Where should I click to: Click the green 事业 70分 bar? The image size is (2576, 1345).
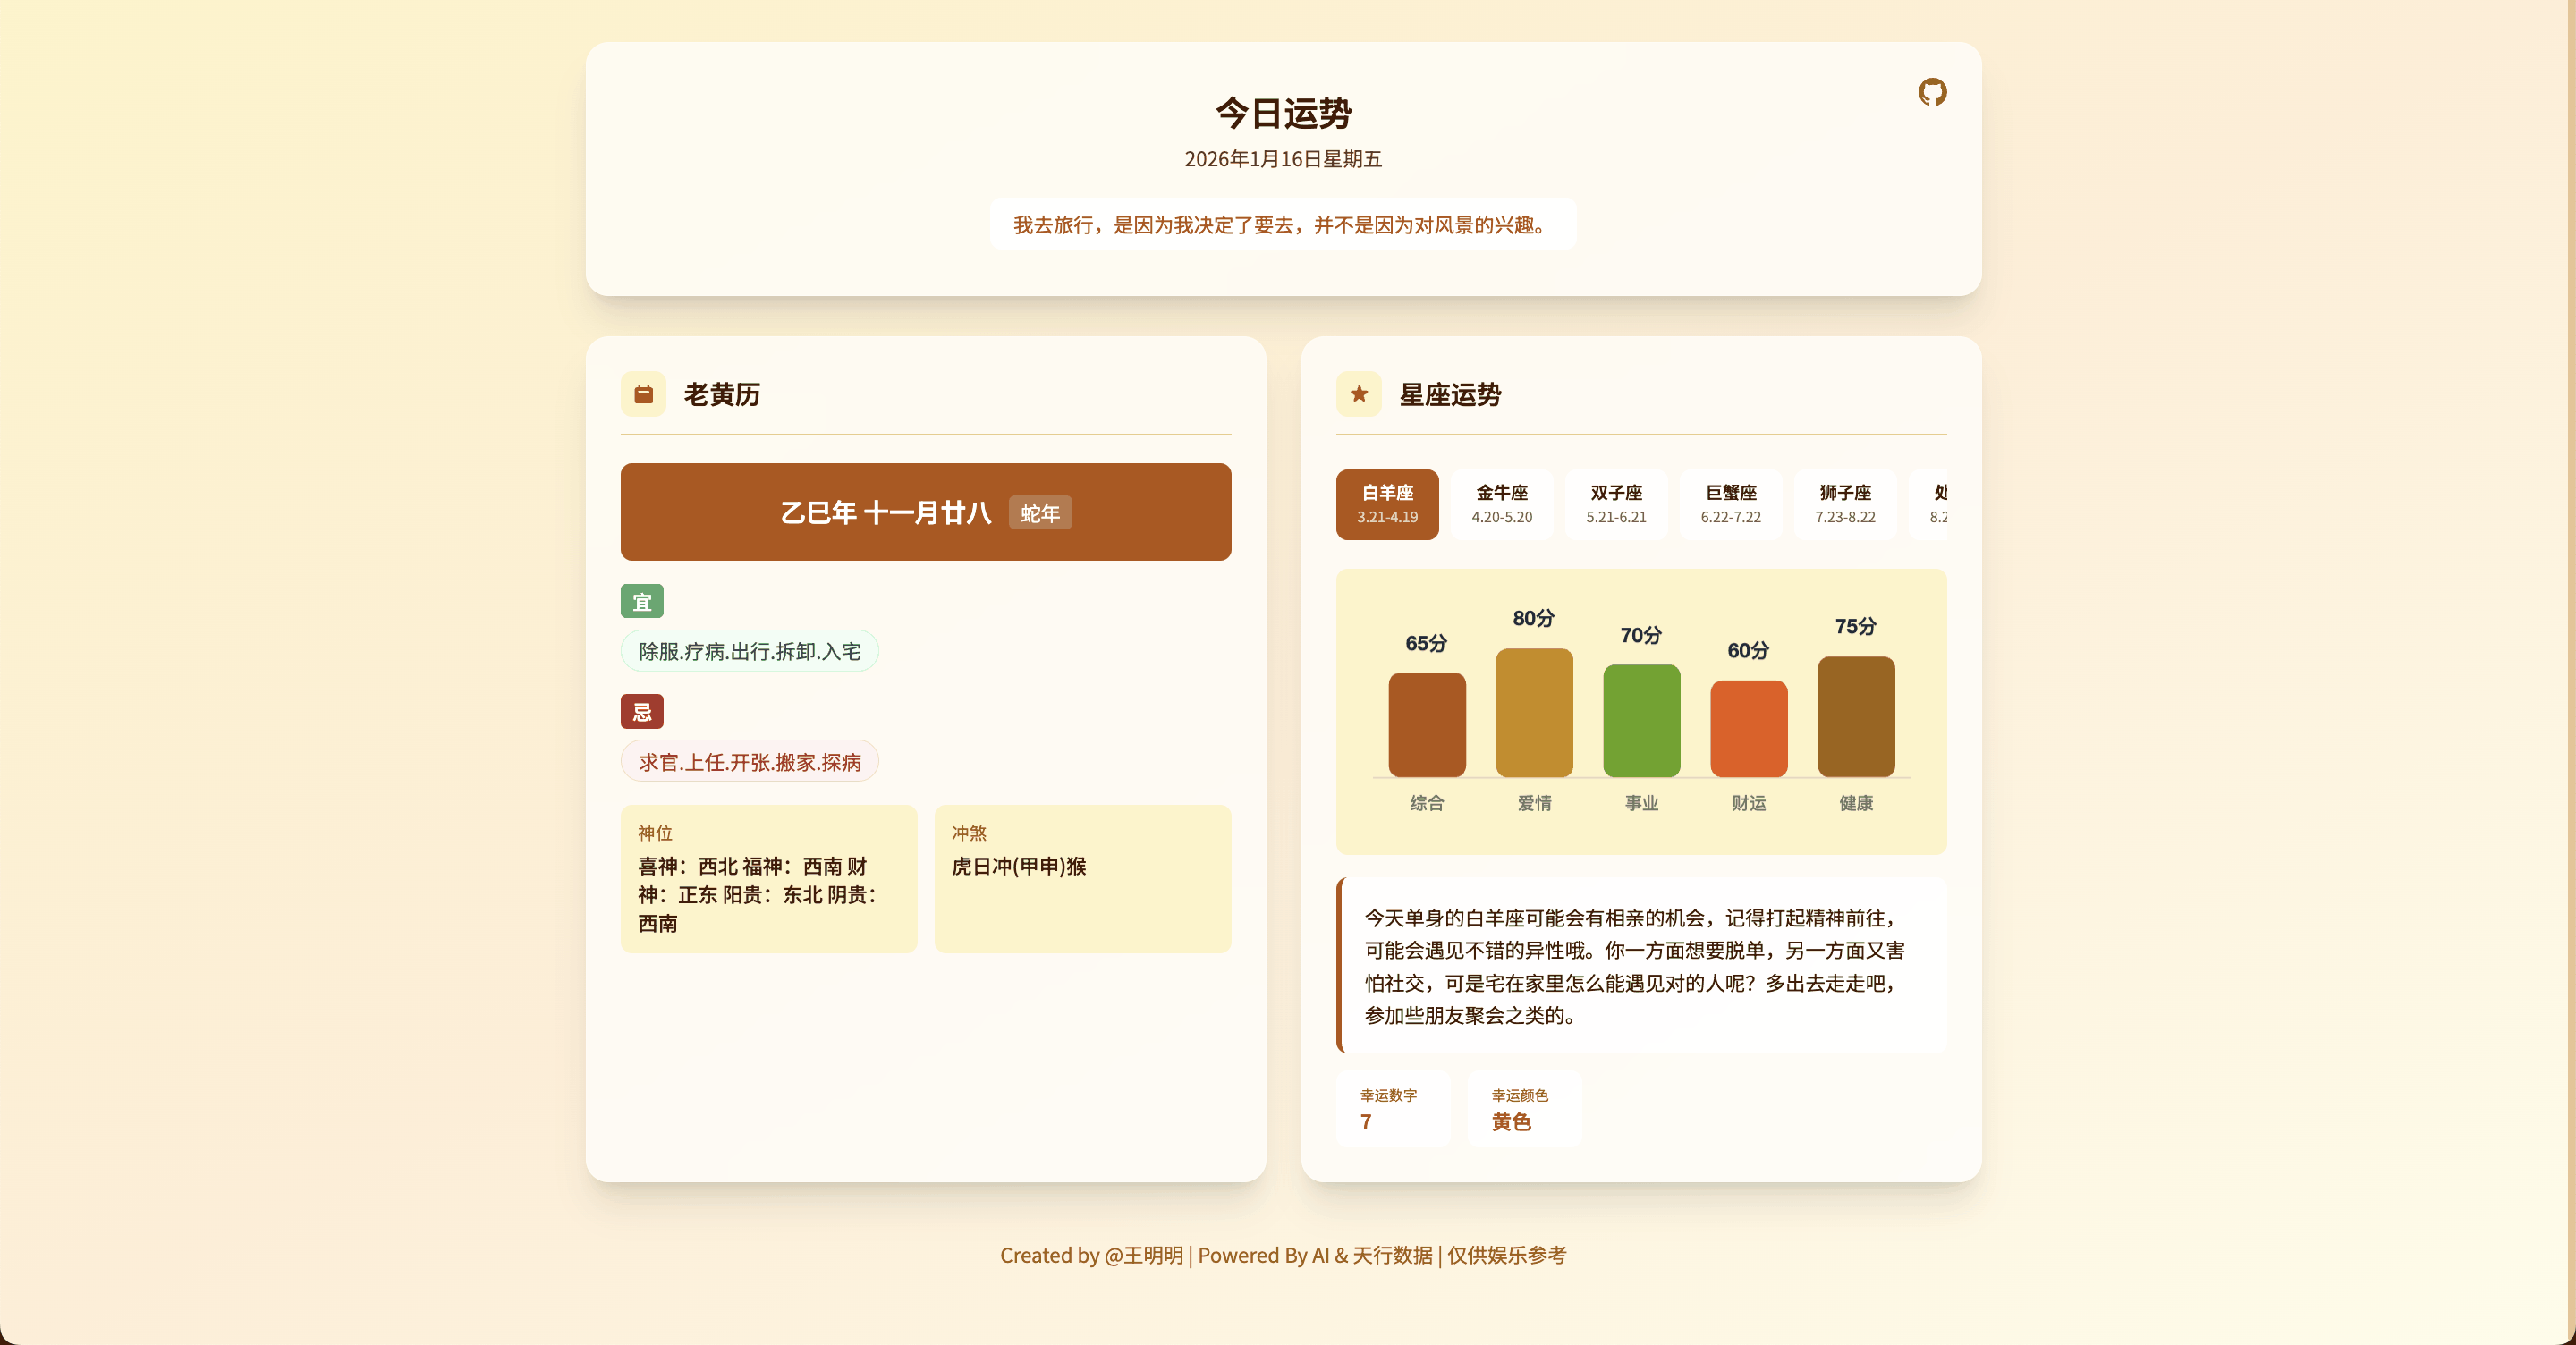click(1641, 720)
